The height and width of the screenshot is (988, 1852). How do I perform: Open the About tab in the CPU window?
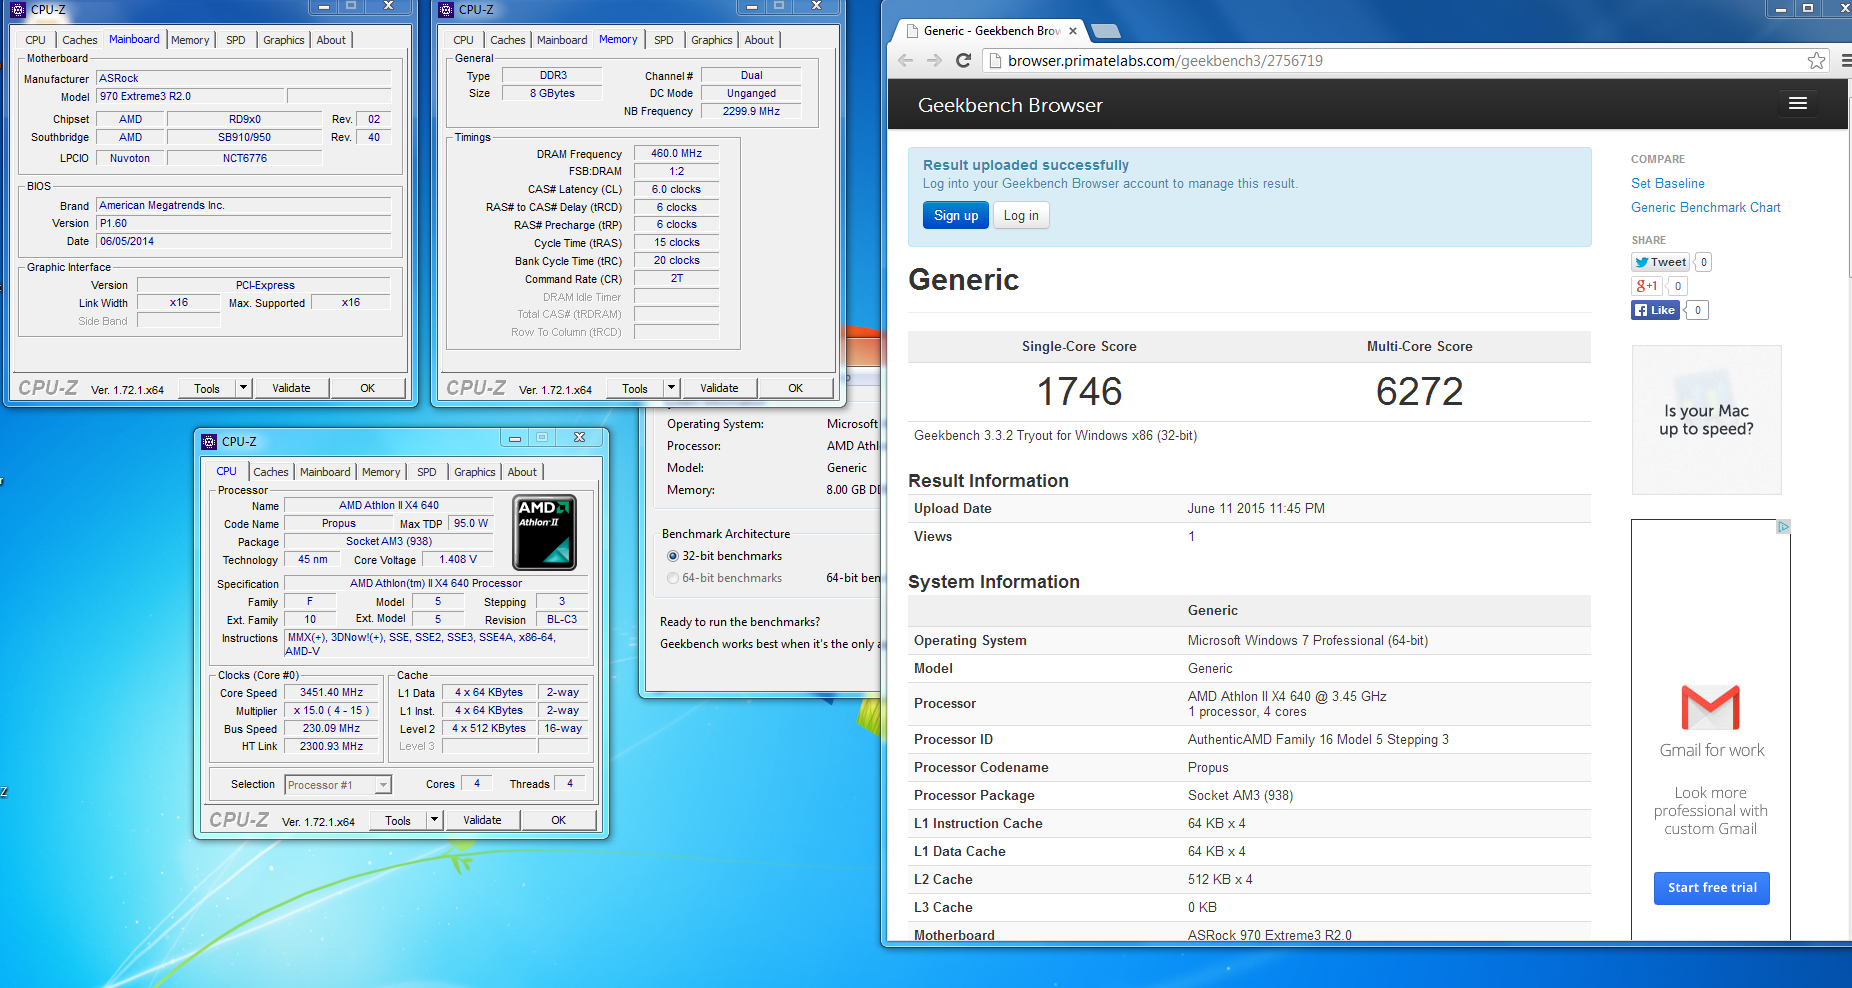[522, 472]
